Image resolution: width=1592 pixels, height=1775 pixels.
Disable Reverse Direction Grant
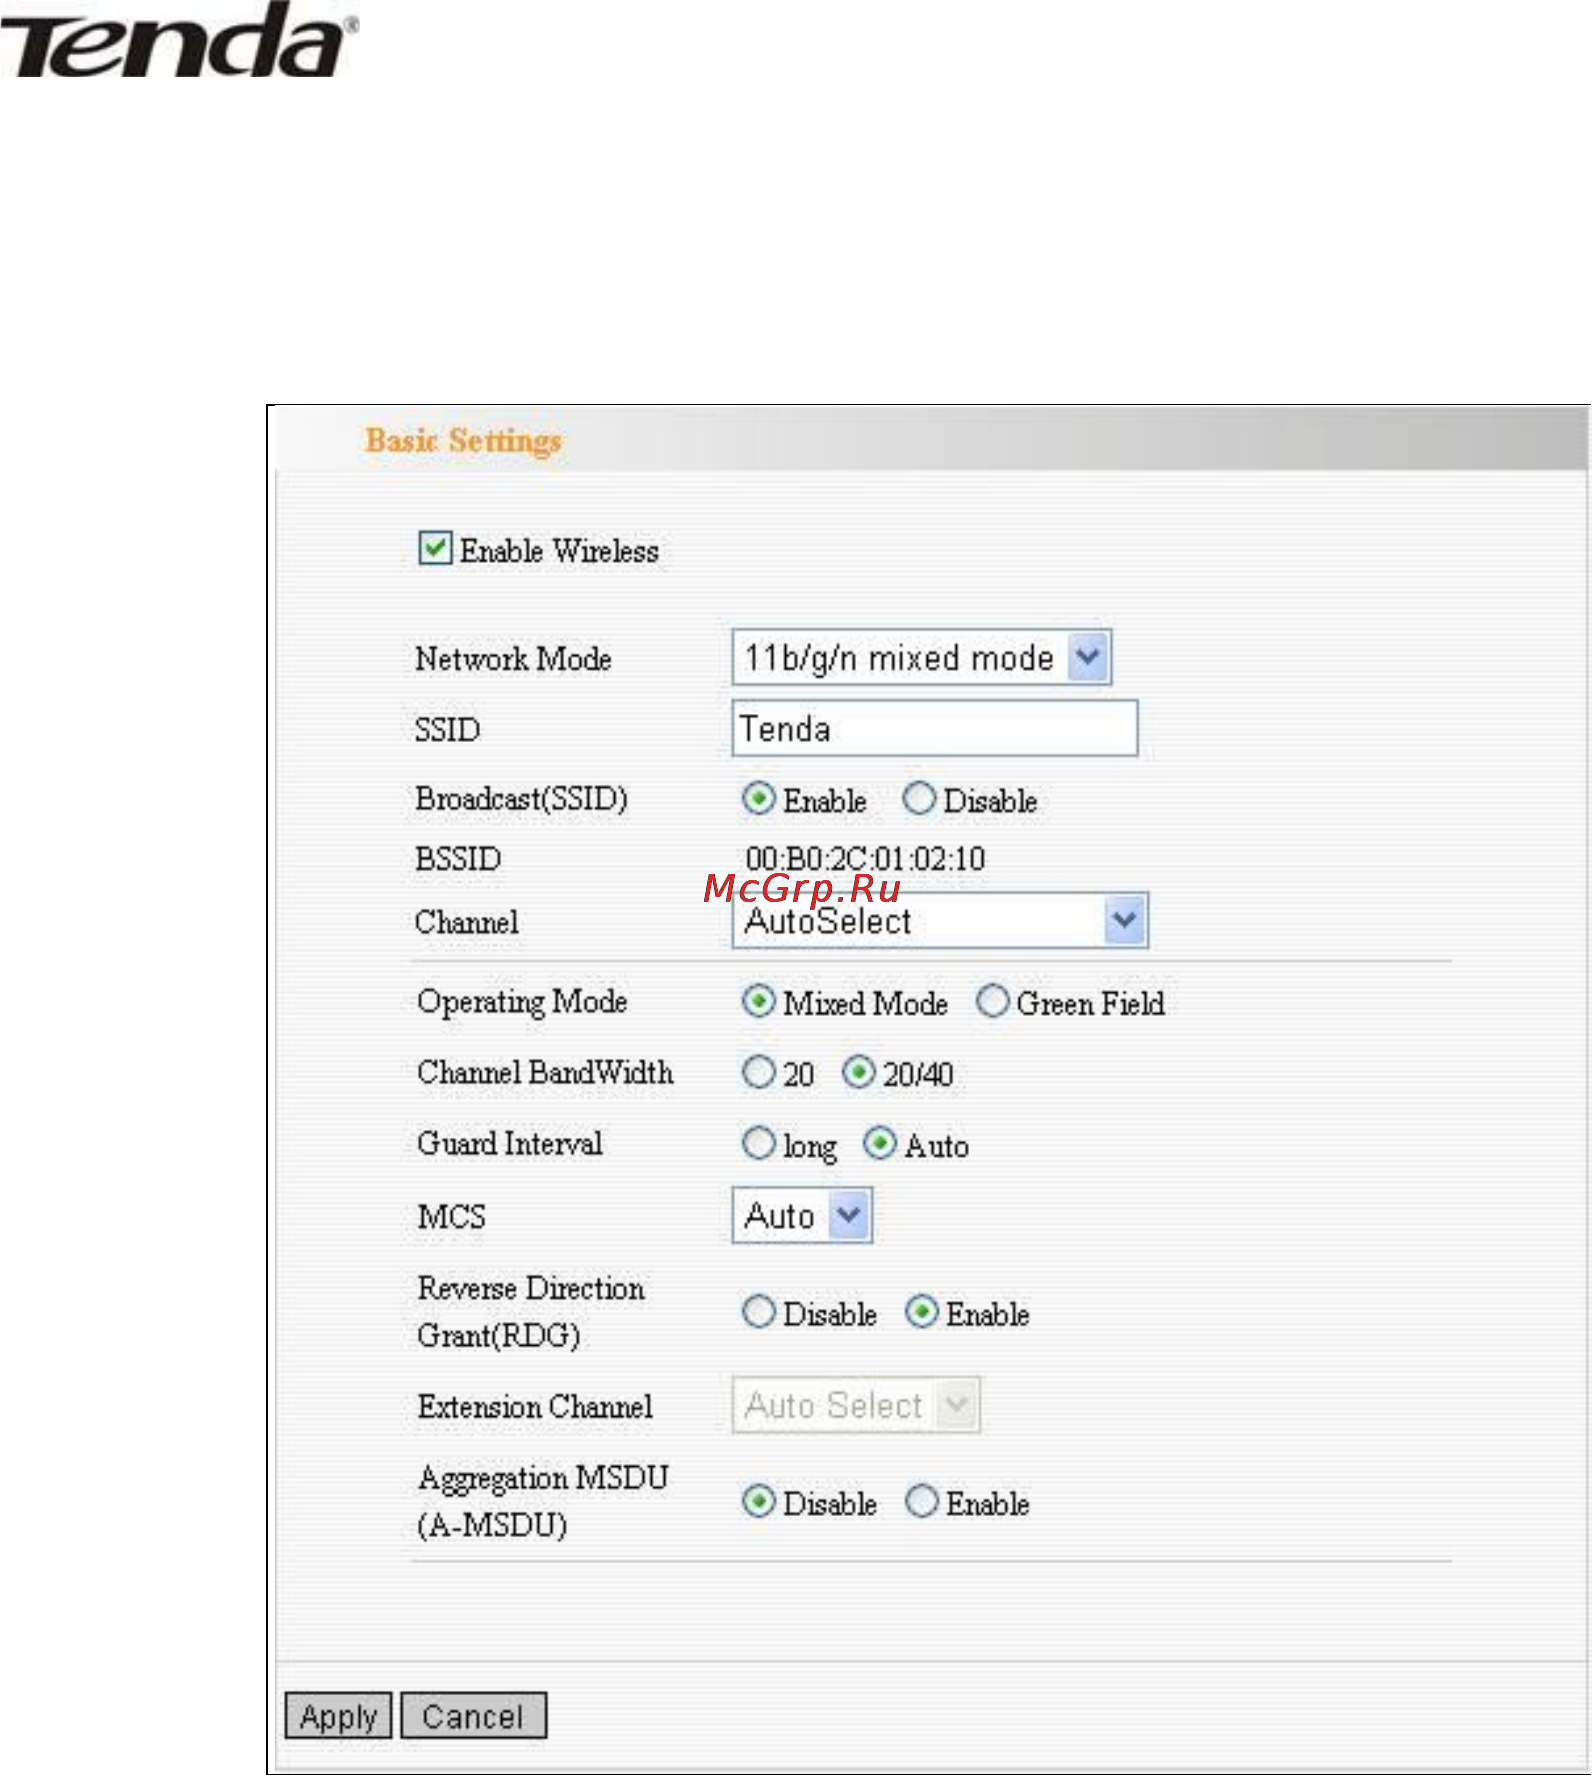tap(758, 1312)
